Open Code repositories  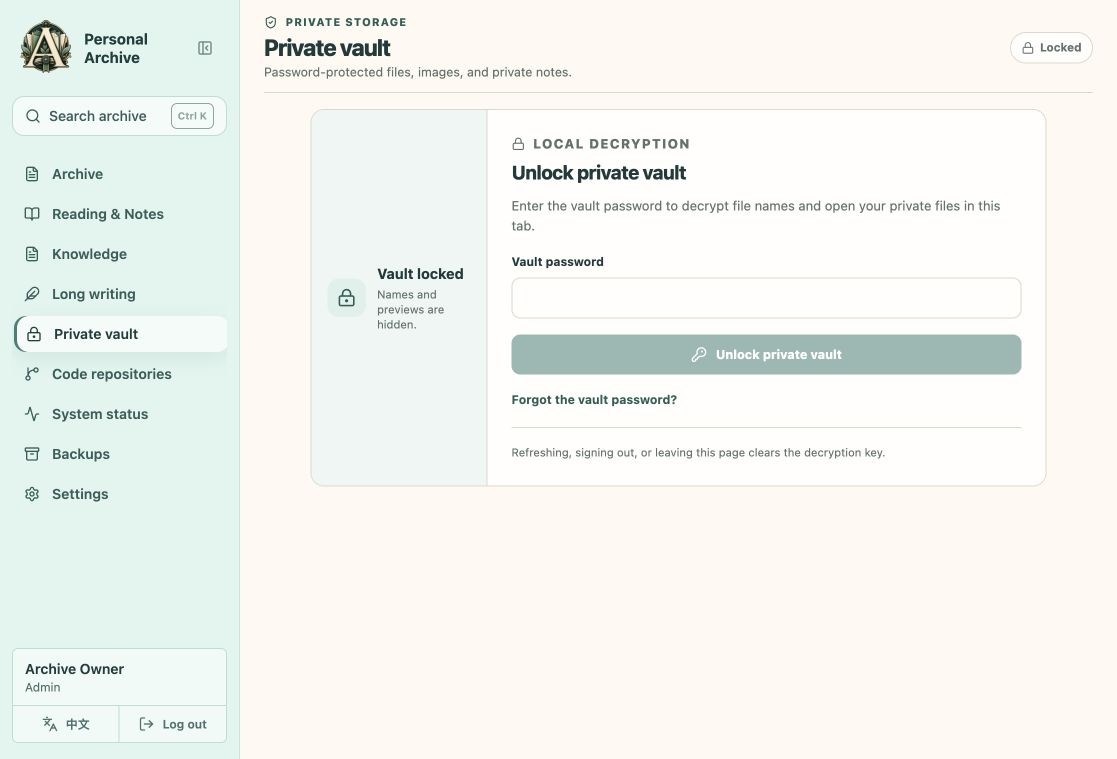pos(120,374)
